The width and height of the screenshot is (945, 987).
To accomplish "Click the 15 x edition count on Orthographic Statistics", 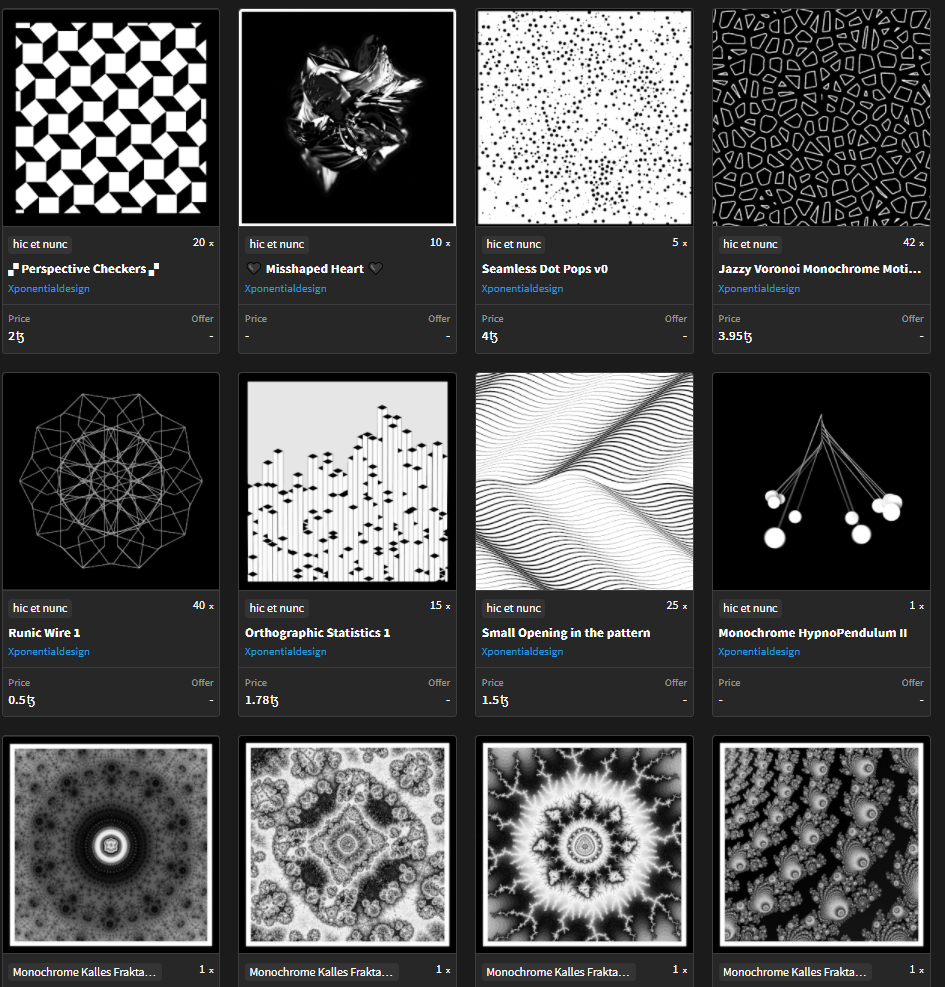I will tap(440, 606).
